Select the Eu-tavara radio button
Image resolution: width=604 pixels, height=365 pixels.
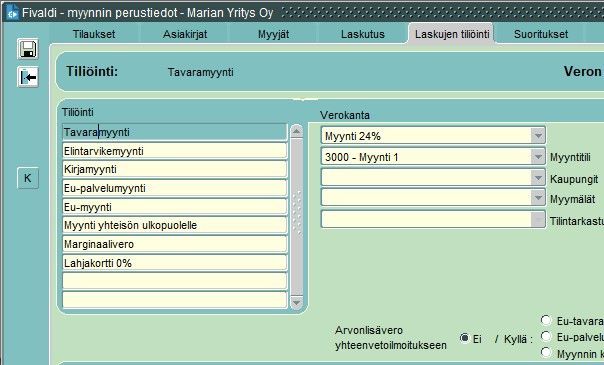coord(545,320)
